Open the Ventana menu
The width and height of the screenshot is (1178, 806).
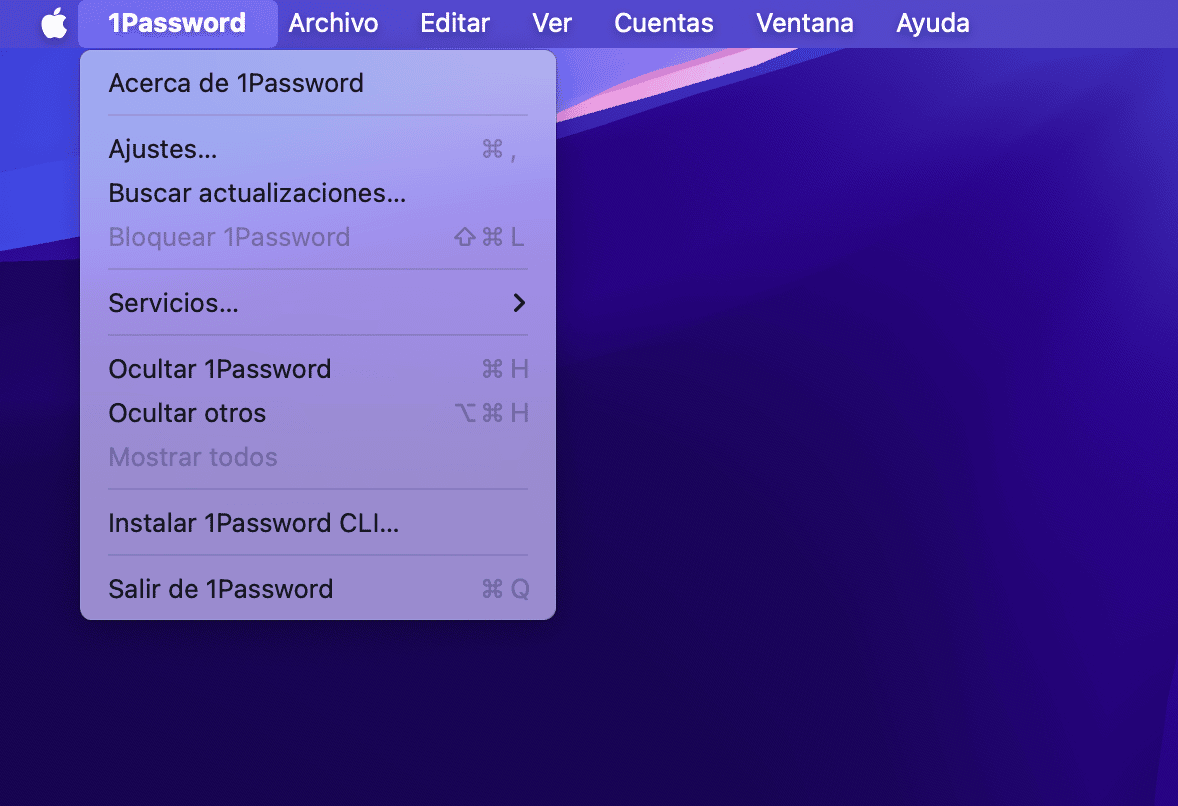(x=805, y=23)
